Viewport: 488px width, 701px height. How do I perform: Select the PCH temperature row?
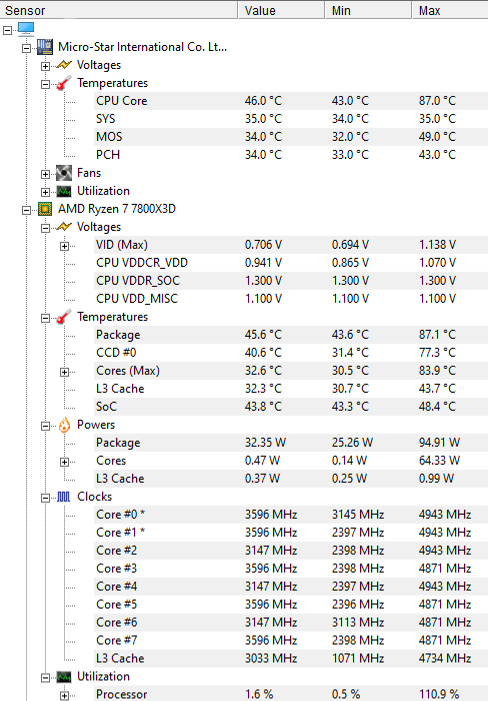[291, 155]
